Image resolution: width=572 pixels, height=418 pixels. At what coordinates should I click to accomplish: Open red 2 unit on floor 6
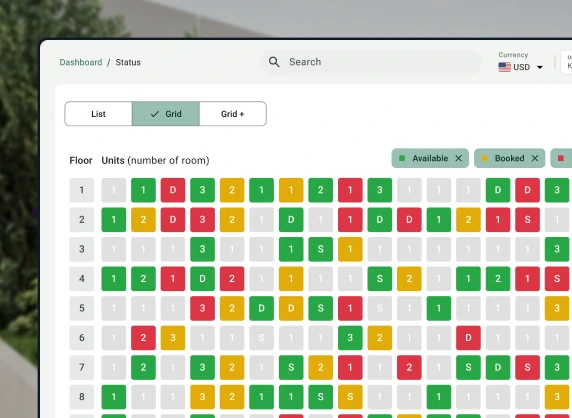[143, 338]
